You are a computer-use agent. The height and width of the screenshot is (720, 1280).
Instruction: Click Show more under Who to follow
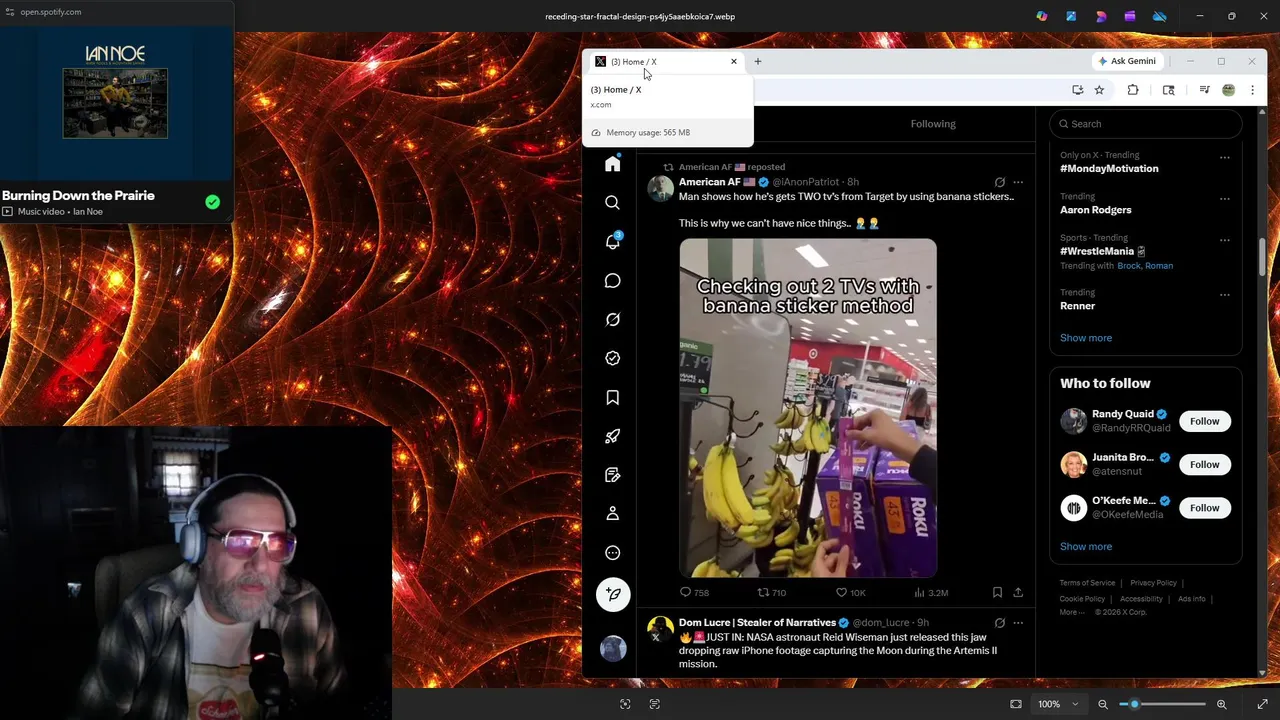click(x=1086, y=547)
